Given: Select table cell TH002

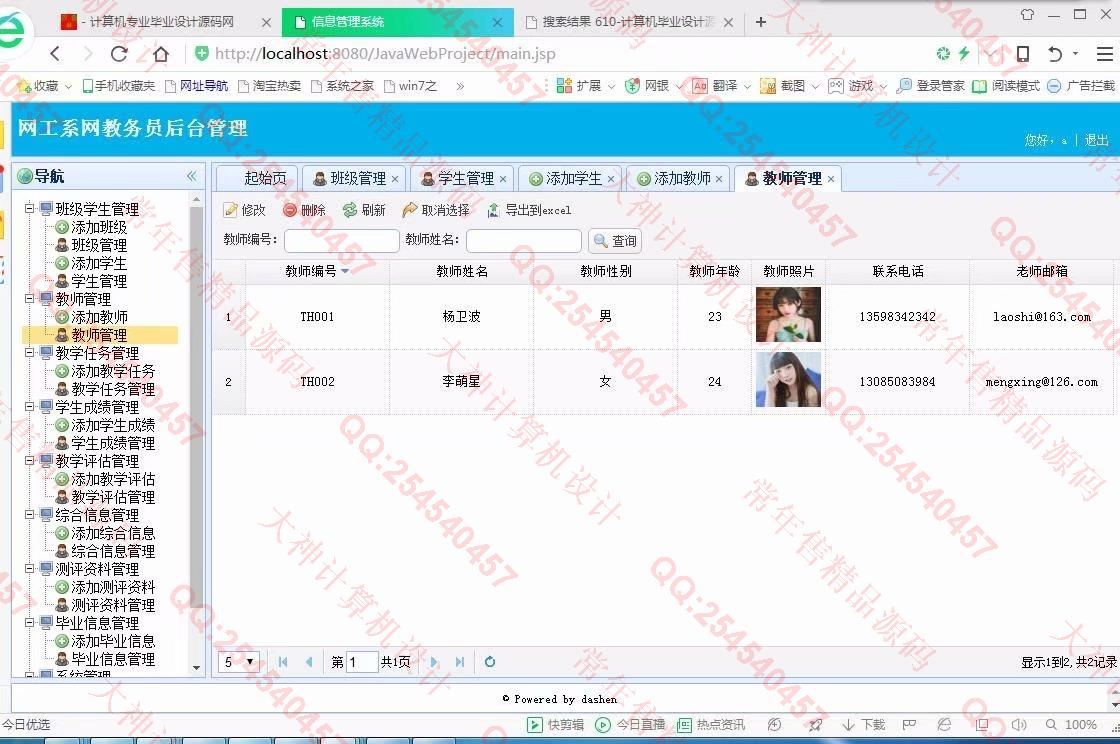Looking at the screenshot, I should click(317, 382).
